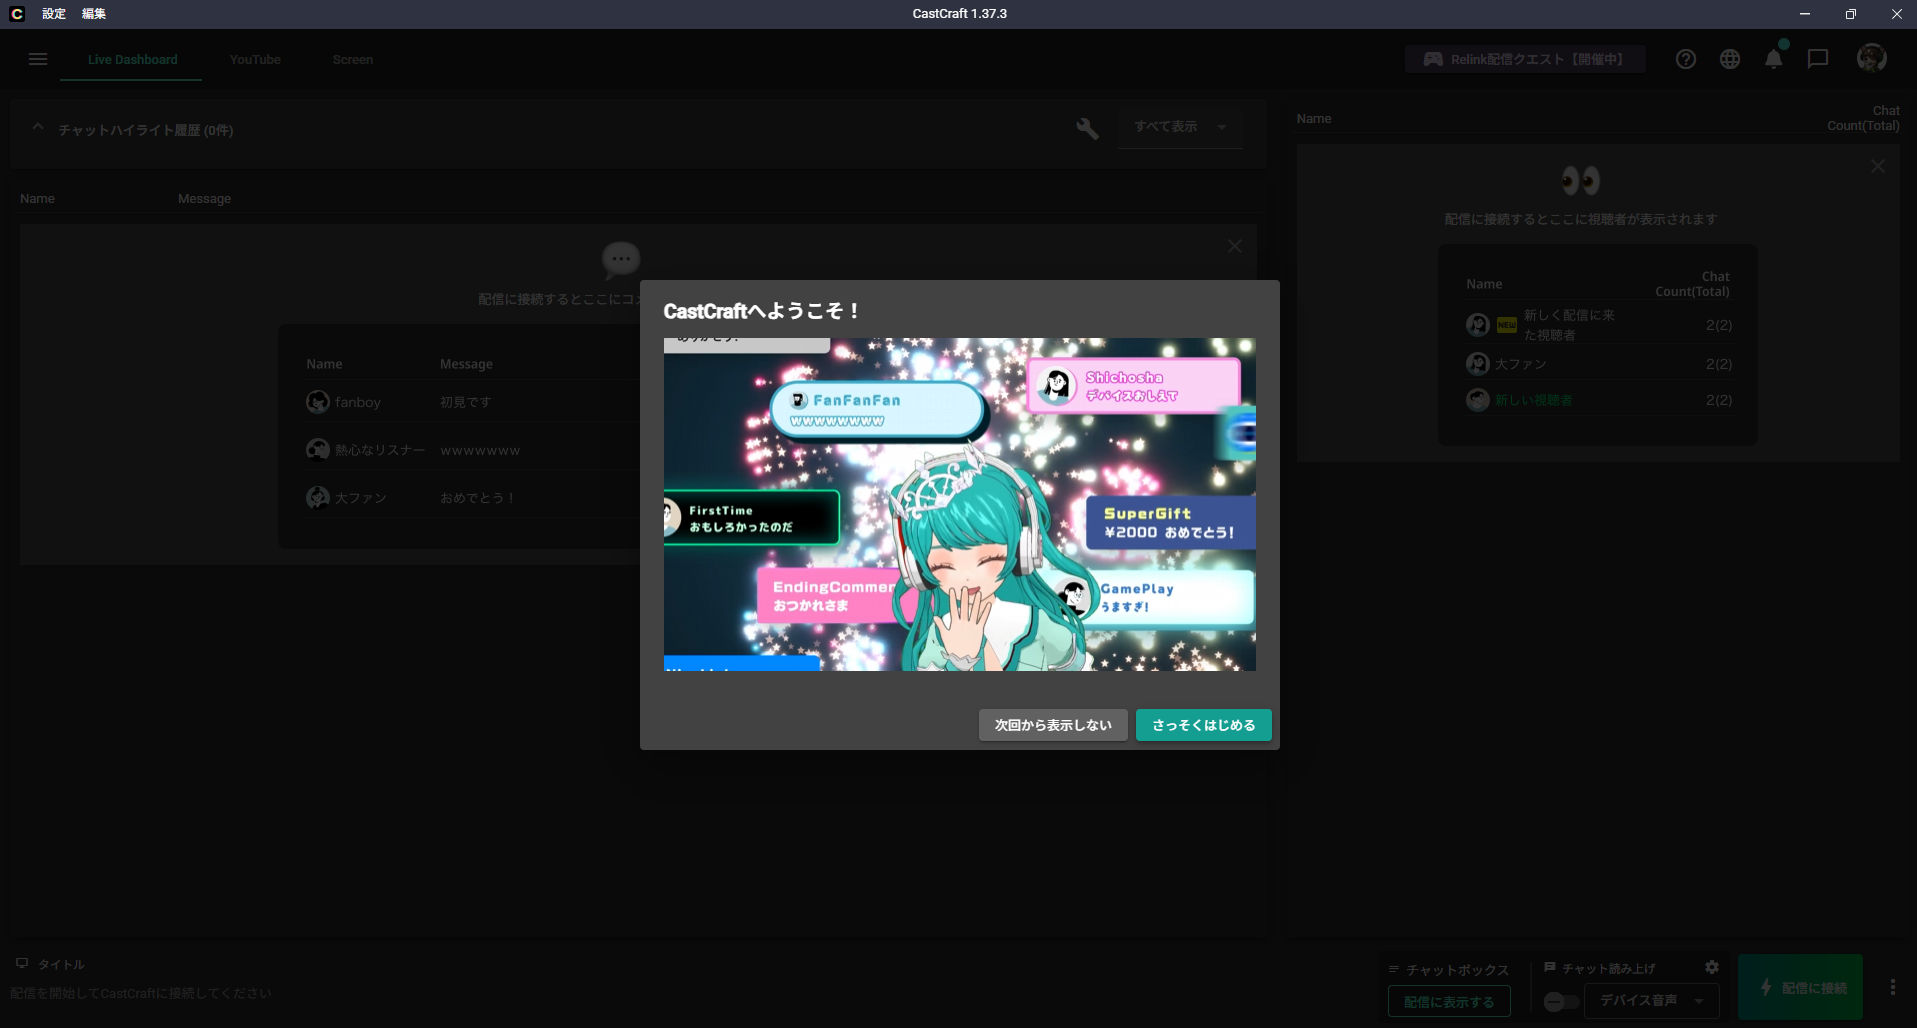Image resolution: width=1917 pixels, height=1028 pixels.
Task: Click 配信に接続 connect button
Action: [1801, 987]
